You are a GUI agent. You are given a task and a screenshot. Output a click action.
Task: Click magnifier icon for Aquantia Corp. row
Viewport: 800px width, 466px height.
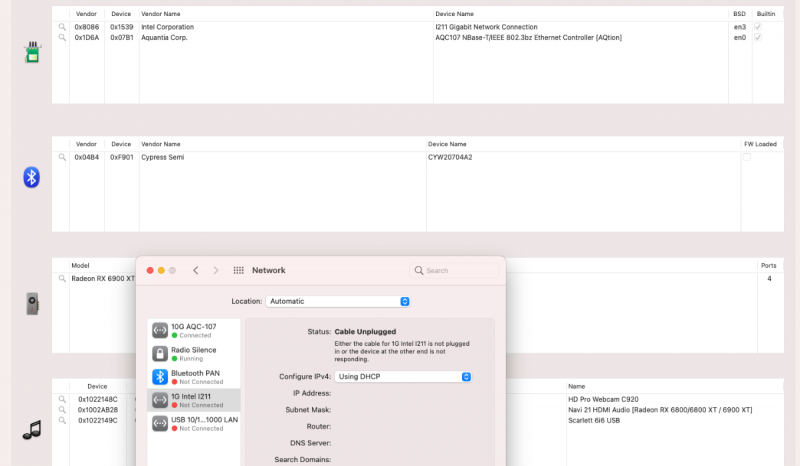coord(62,38)
